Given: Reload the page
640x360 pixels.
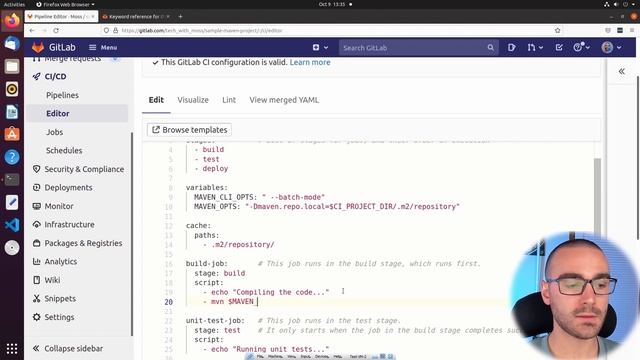Looking at the screenshot, I should [56, 31].
